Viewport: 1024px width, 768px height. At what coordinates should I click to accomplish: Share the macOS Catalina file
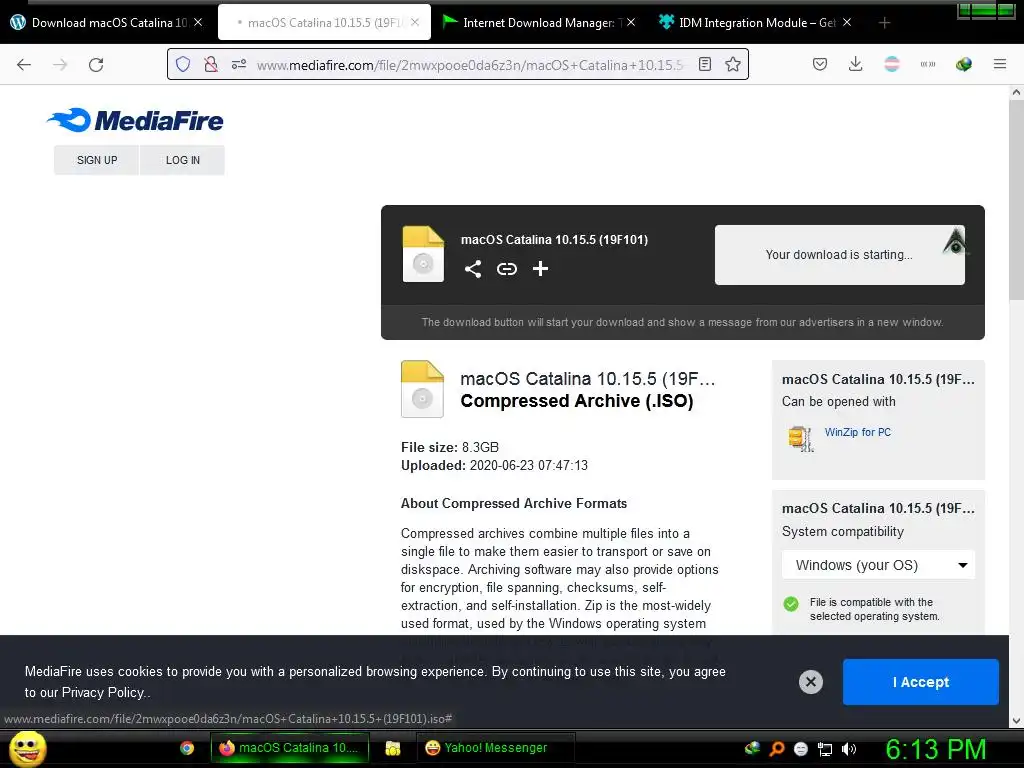pos(473,268)
